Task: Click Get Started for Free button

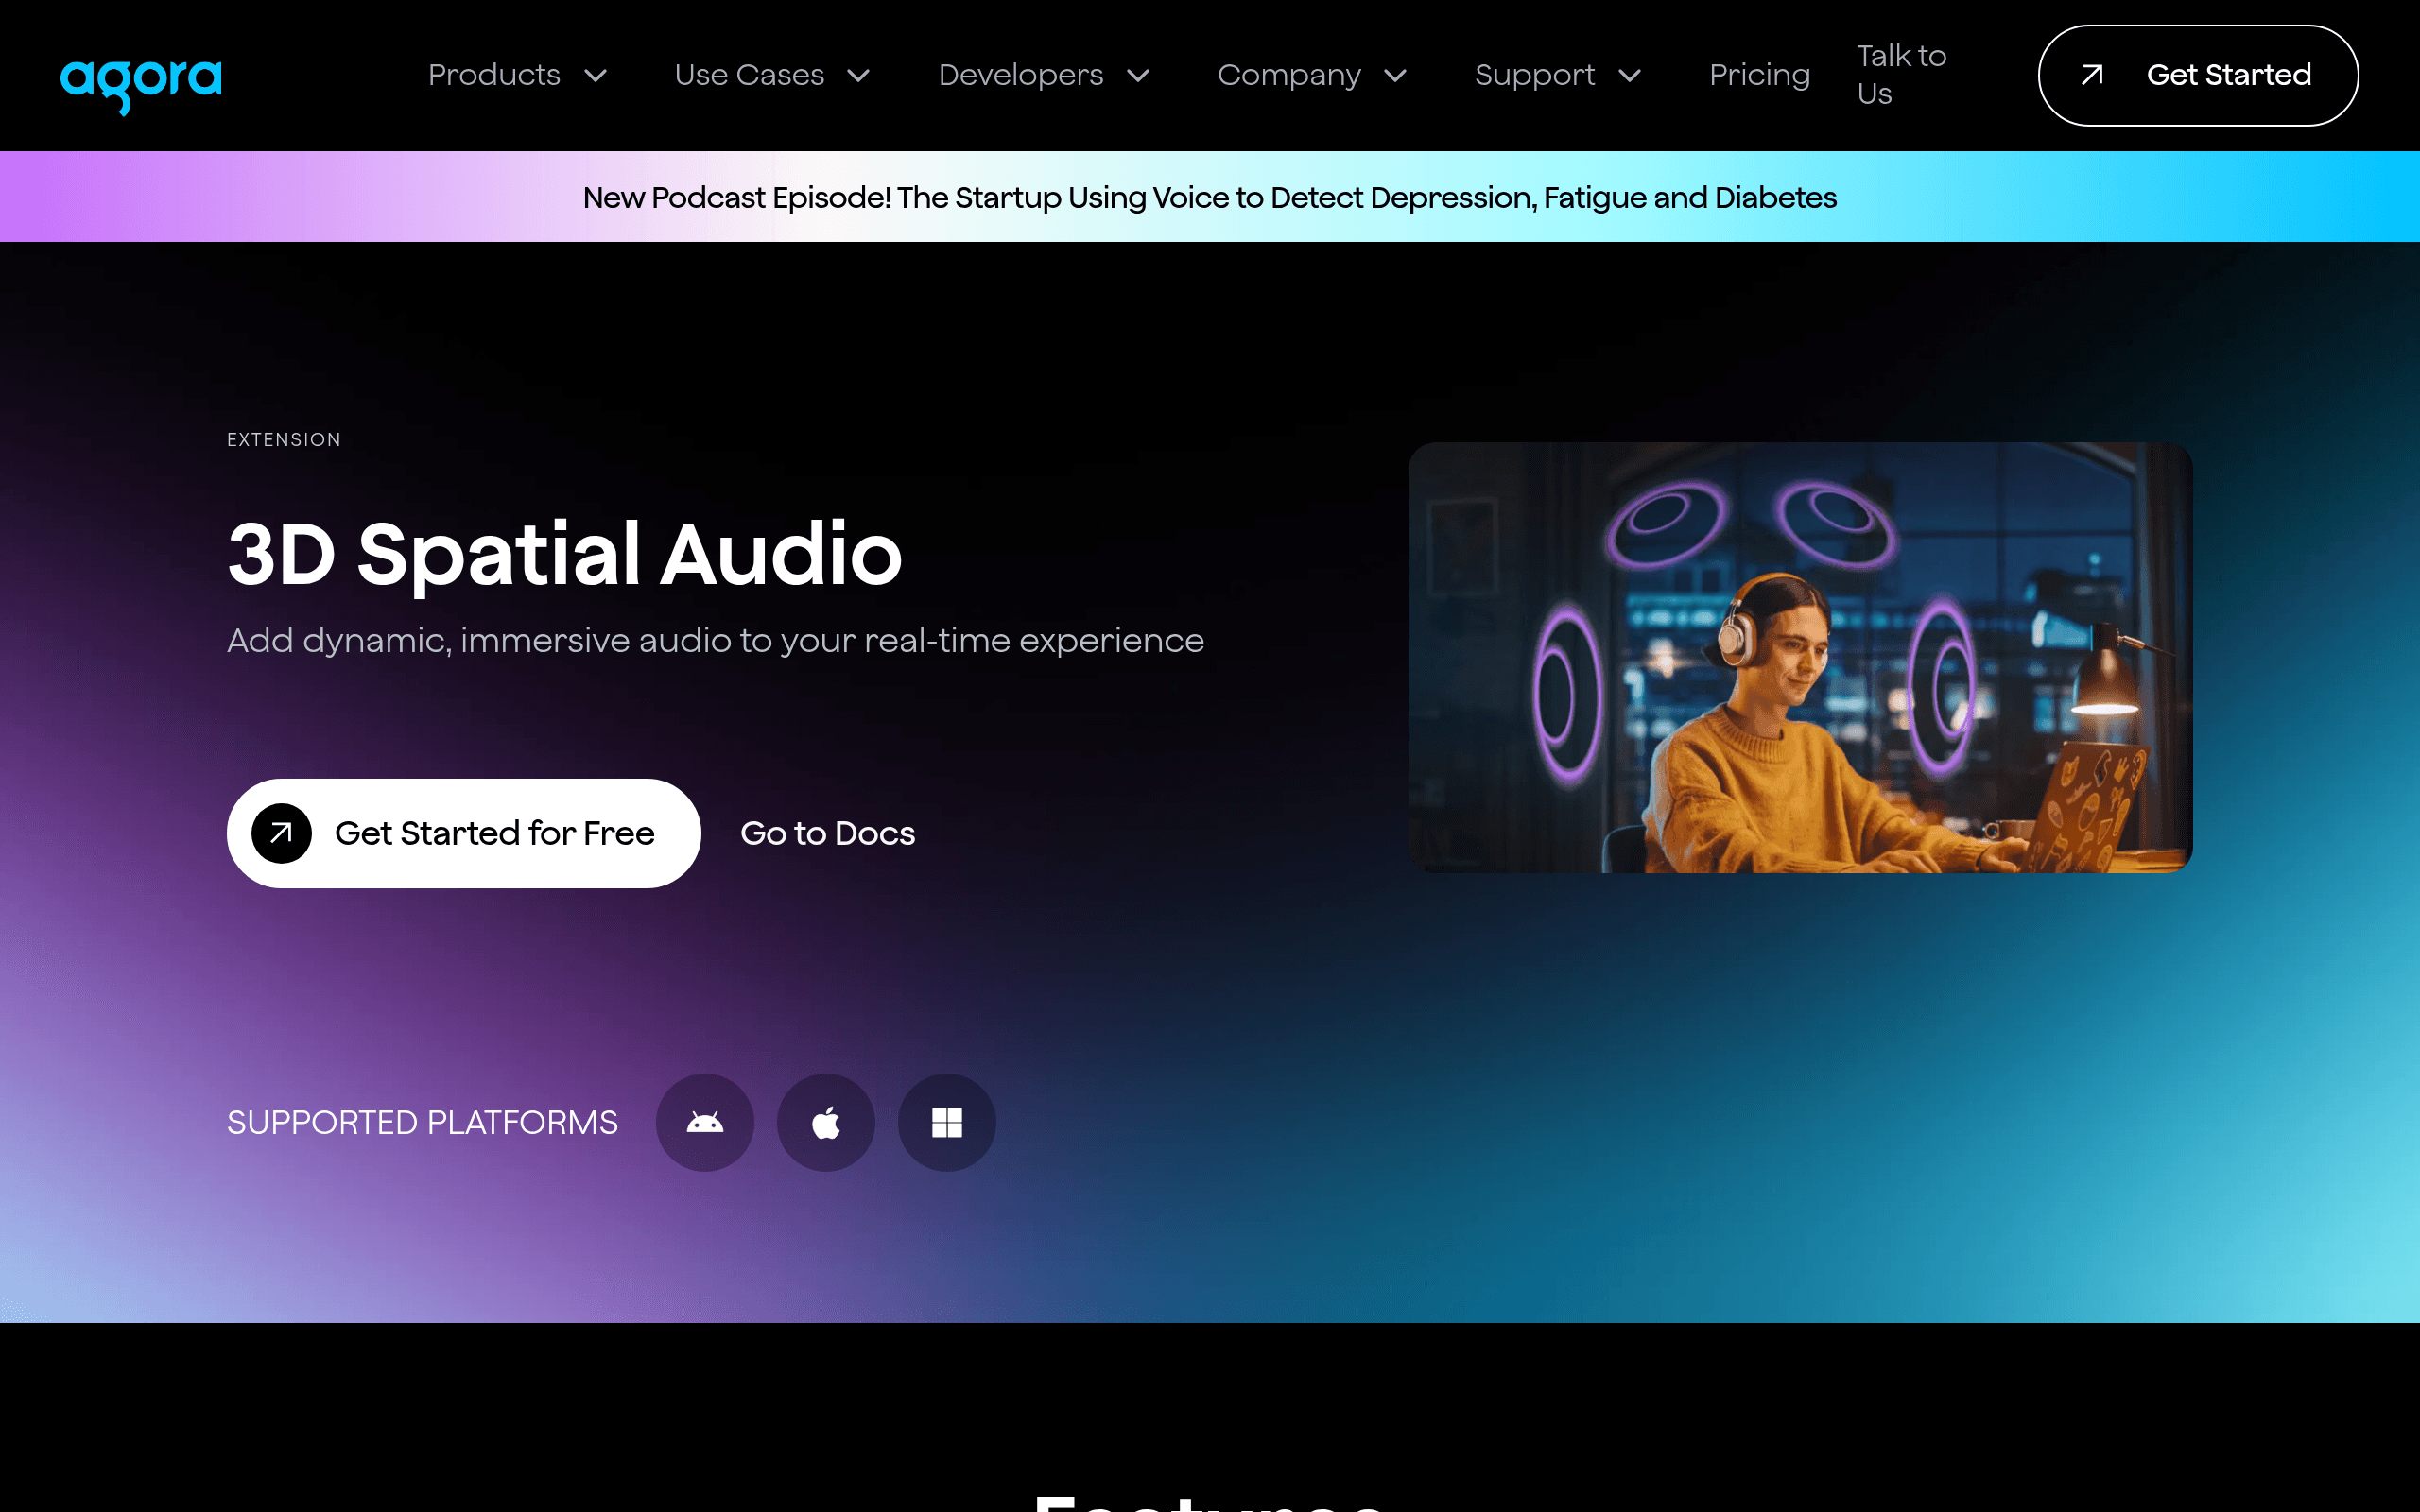Action: [464, 833]
